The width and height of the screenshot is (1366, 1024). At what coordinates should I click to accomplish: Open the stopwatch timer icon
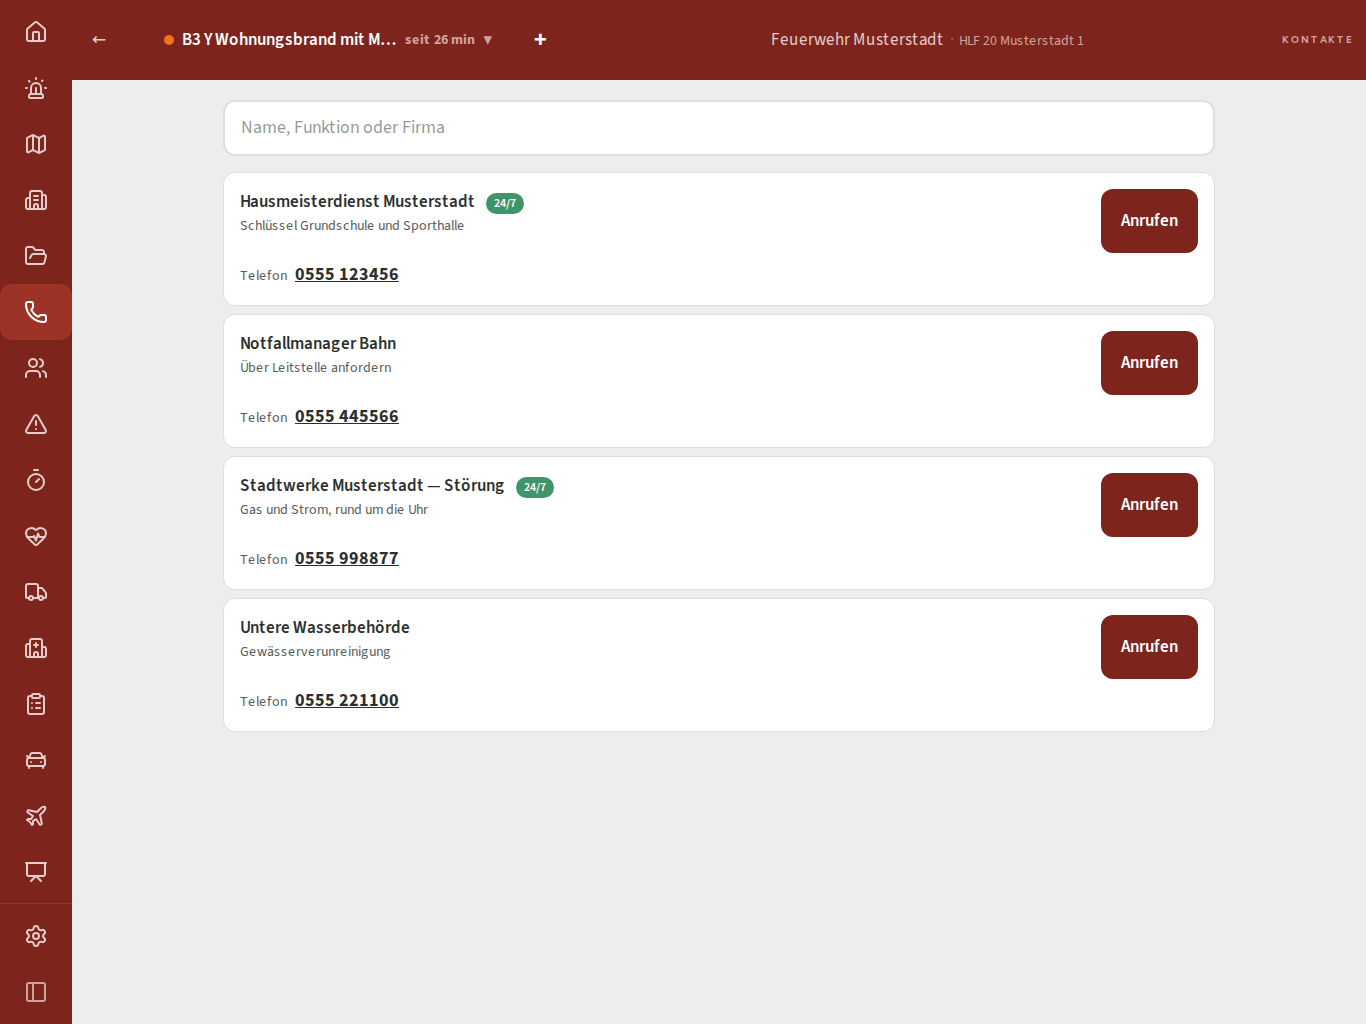(36, 480)
